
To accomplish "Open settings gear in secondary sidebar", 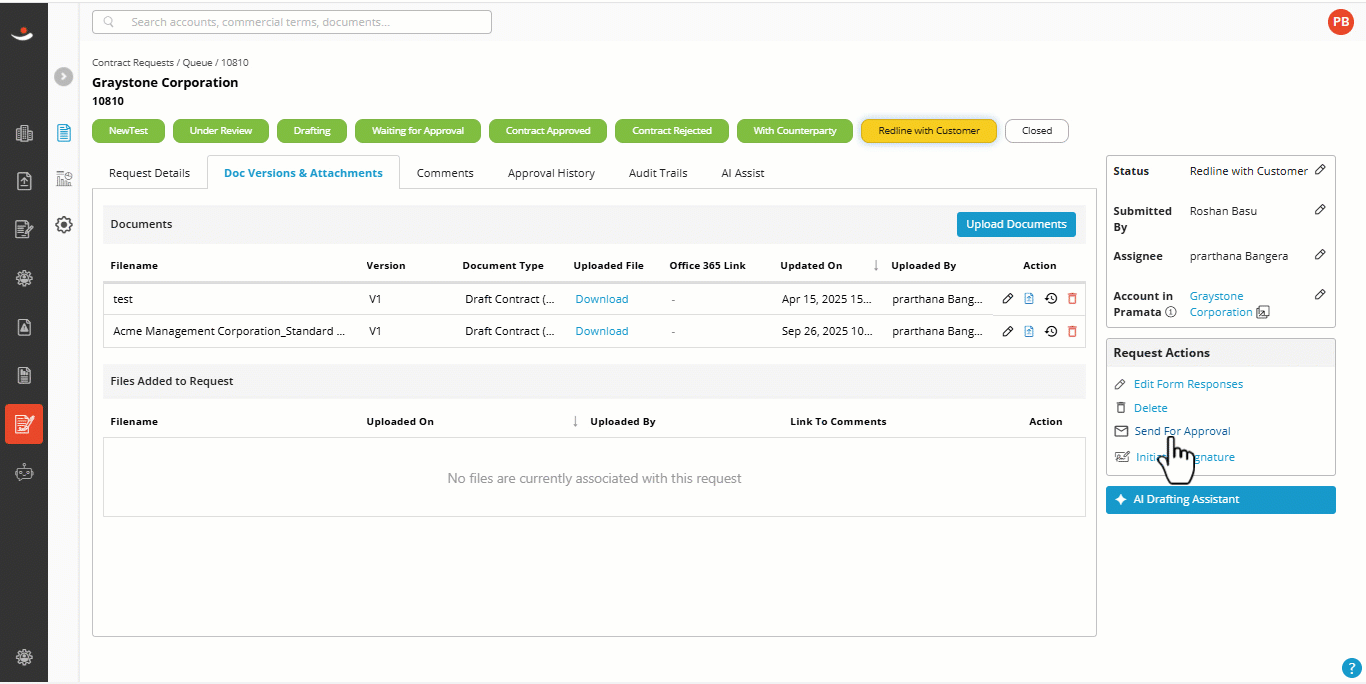I will point(64,225).
